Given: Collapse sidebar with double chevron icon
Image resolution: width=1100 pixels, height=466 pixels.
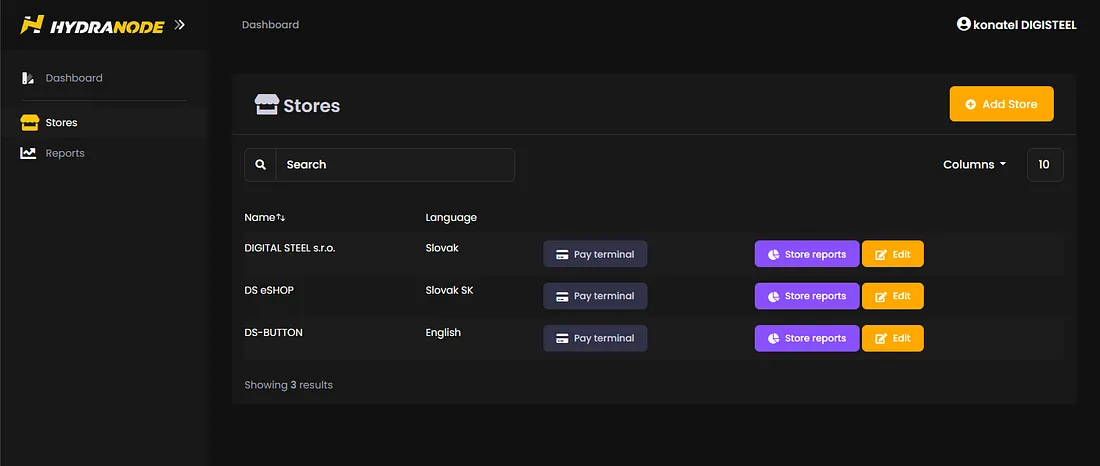Looking at the screenshot, I should [x=179, y=25].
